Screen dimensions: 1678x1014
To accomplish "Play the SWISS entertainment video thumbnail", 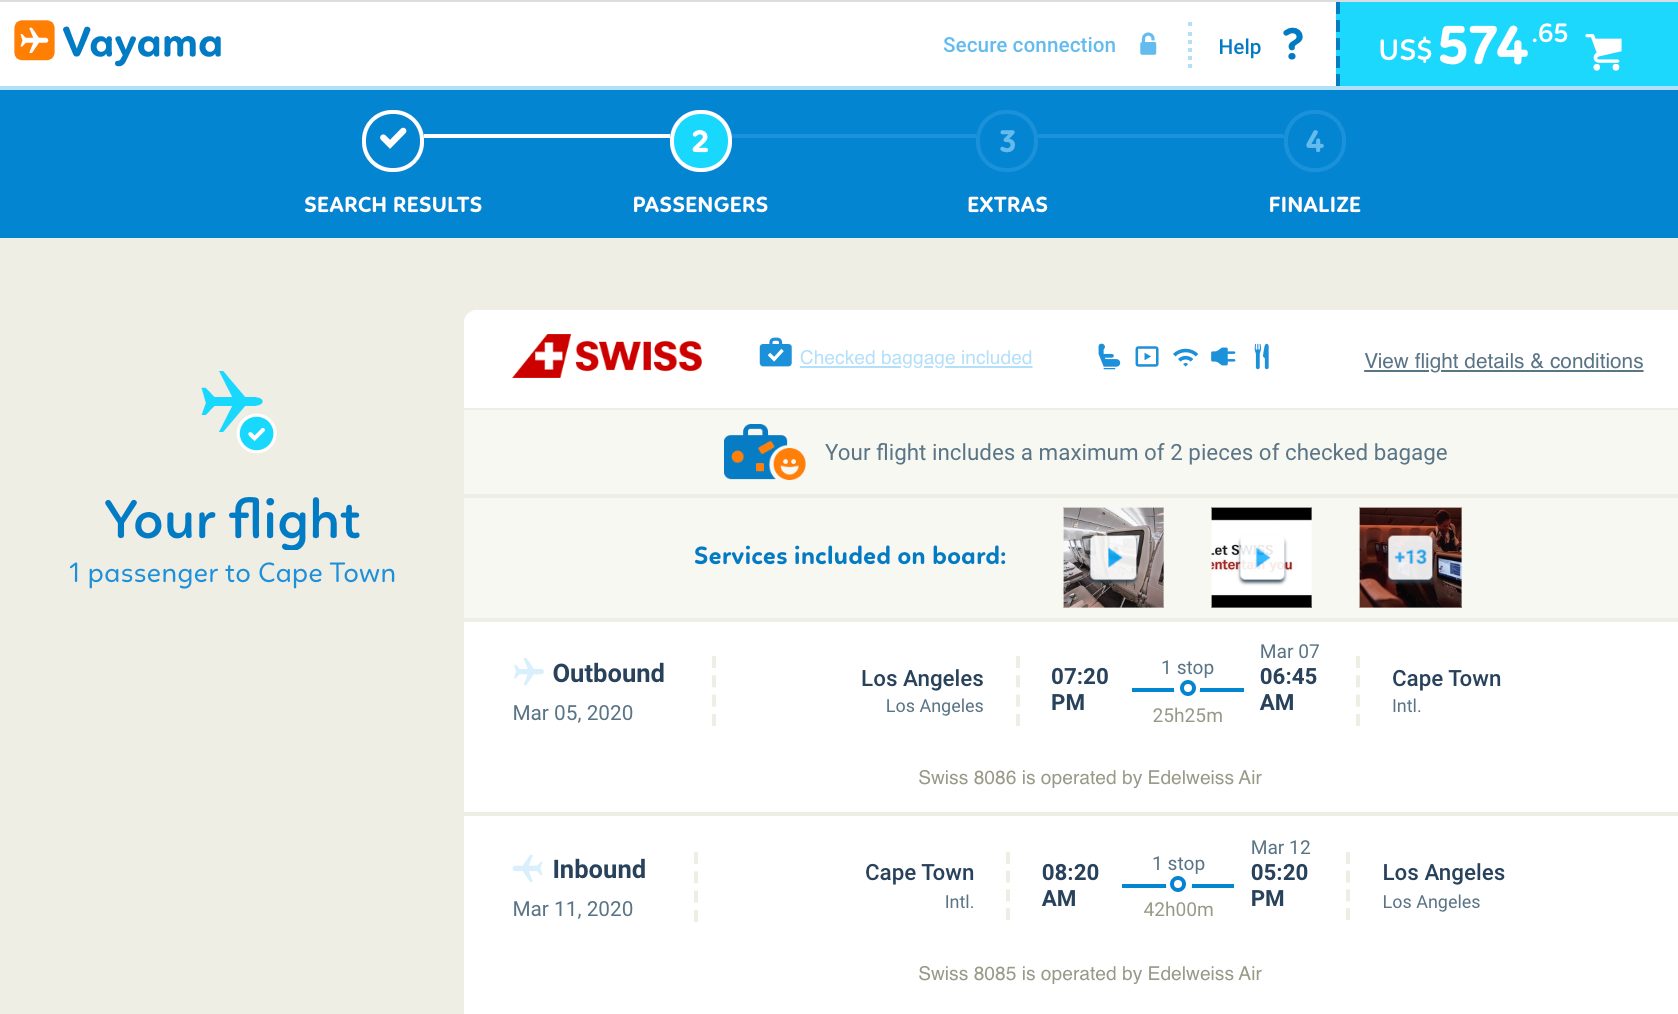I will coord(1261,557).
